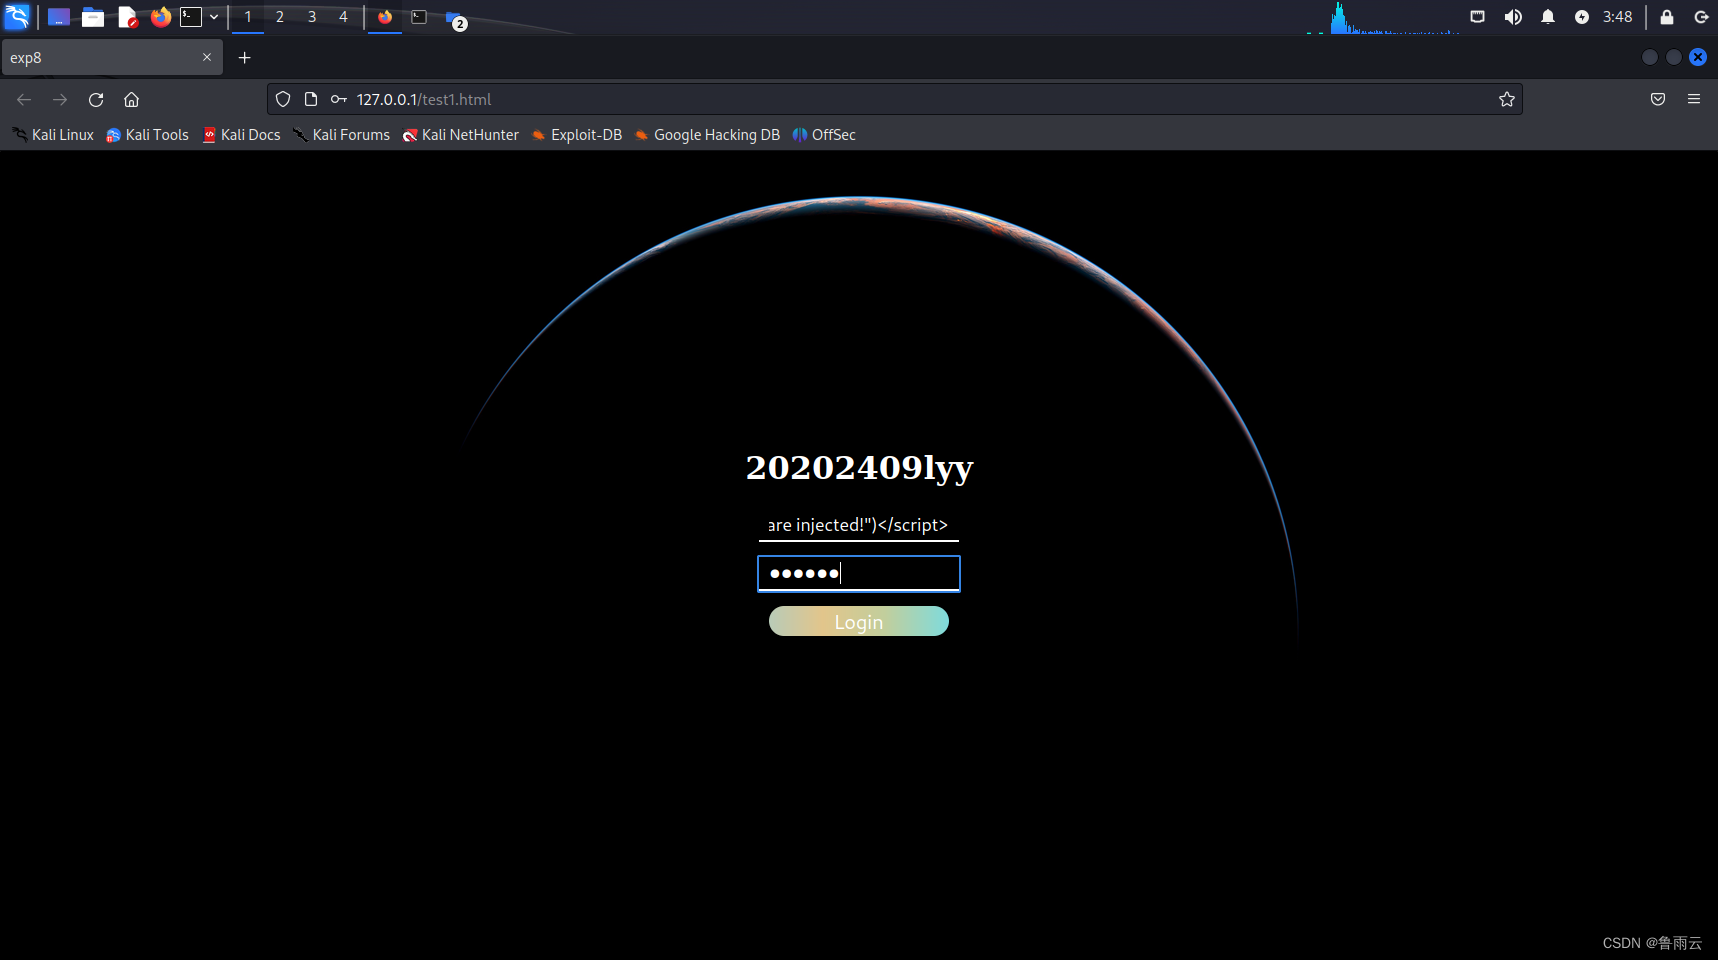Close the exp8 tab
The width and height of the screenshot is (1718, 960).
207,57
